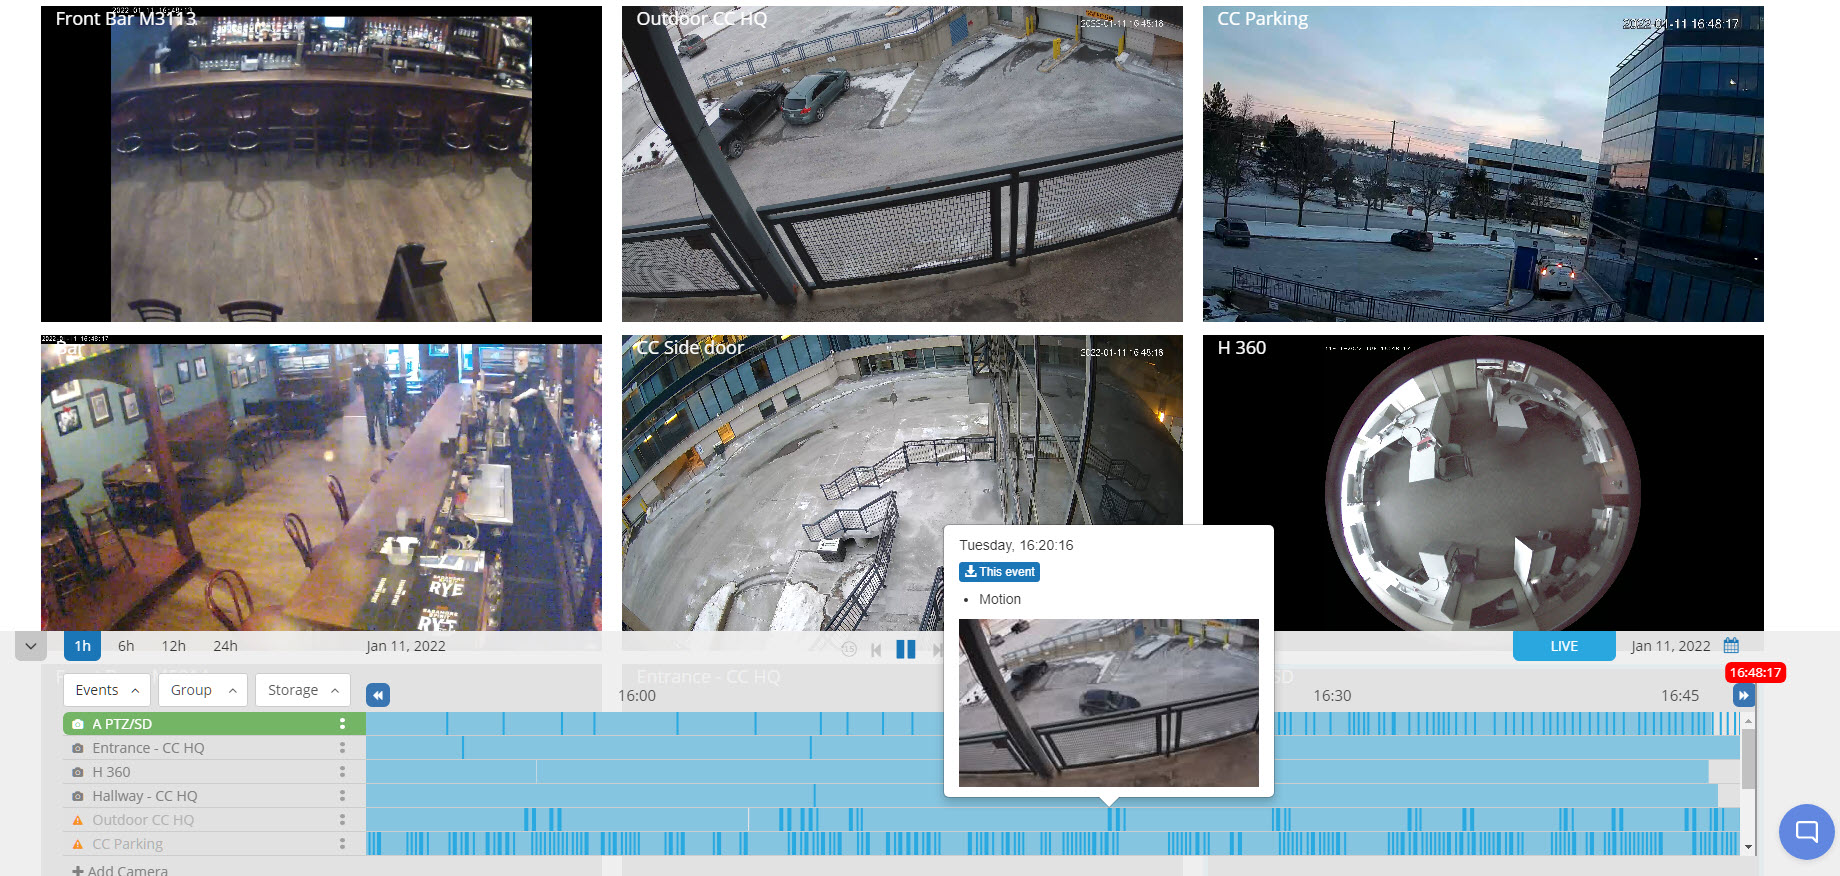Click the 16:30 timeline label
This screenshot has height=876, width=1840.
point(1332,696)
